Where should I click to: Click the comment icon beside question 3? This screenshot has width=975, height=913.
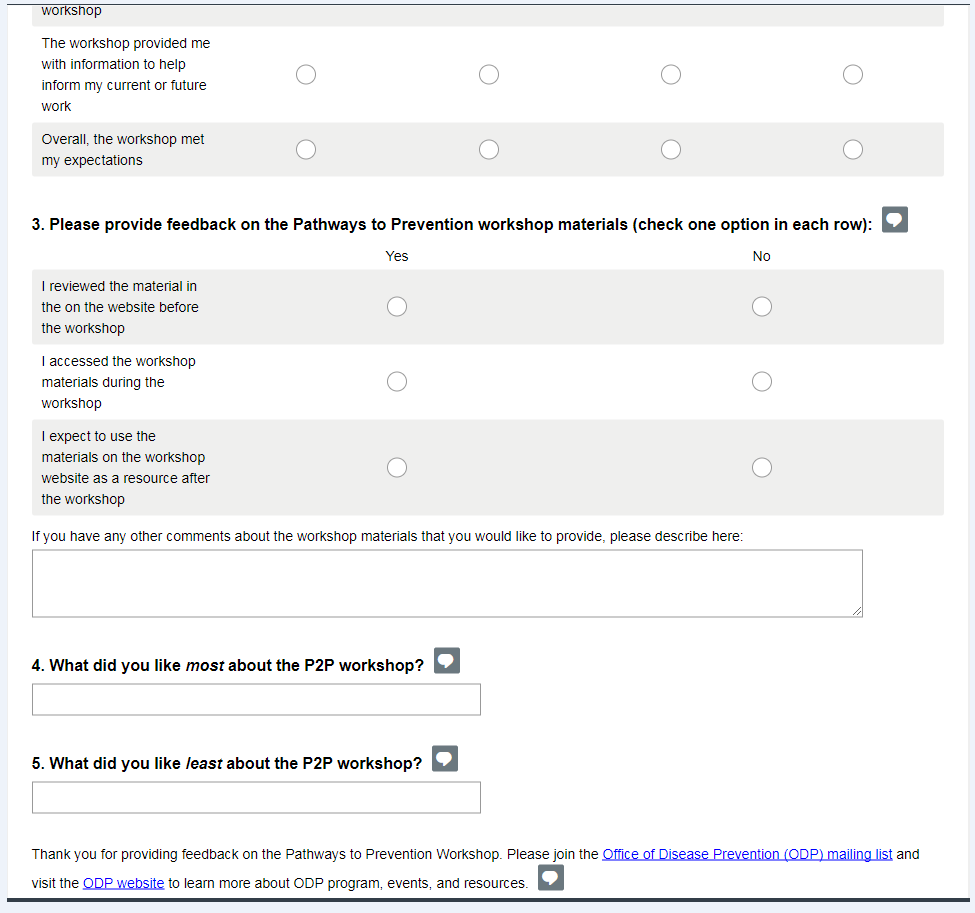[894, 220]
